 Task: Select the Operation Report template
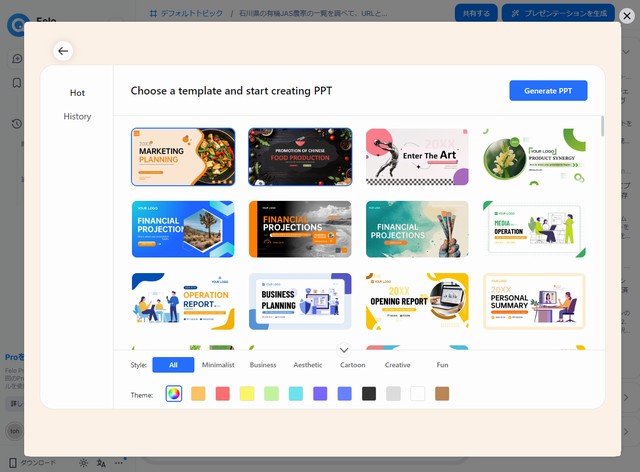pos(183,301)
